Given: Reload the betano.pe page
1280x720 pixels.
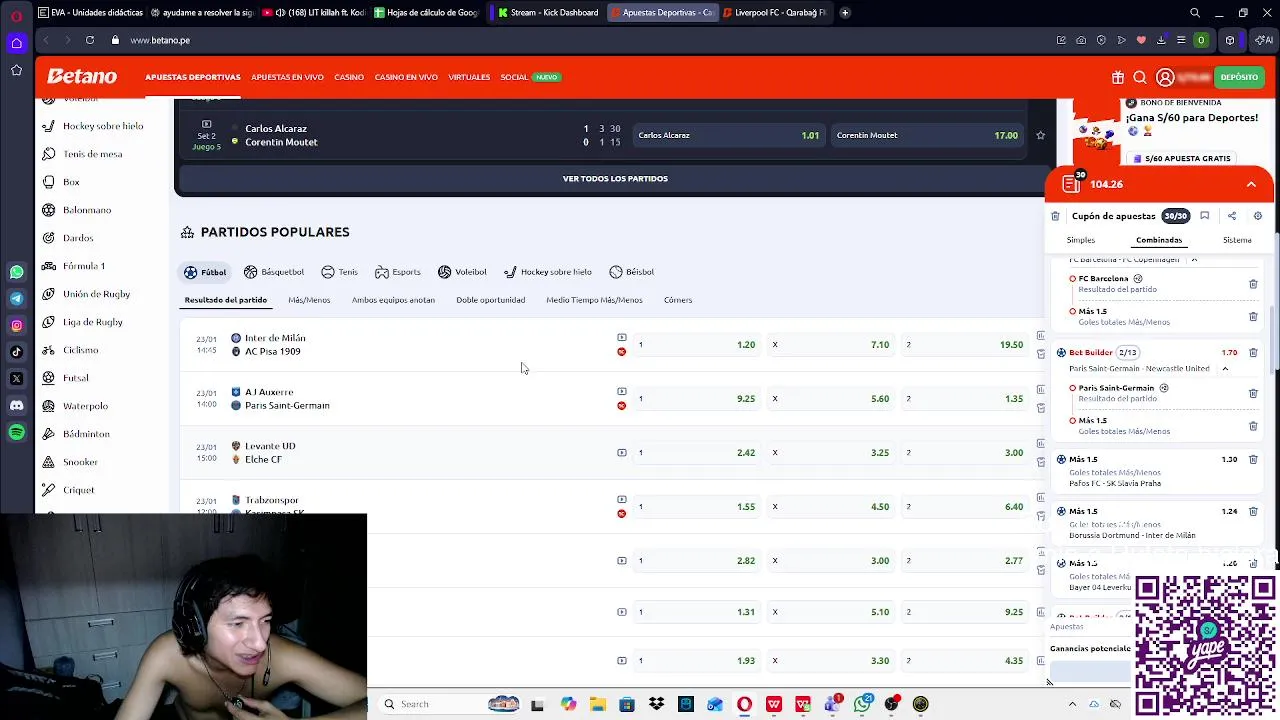Looking at the screenshot, I should pos(90,40).
